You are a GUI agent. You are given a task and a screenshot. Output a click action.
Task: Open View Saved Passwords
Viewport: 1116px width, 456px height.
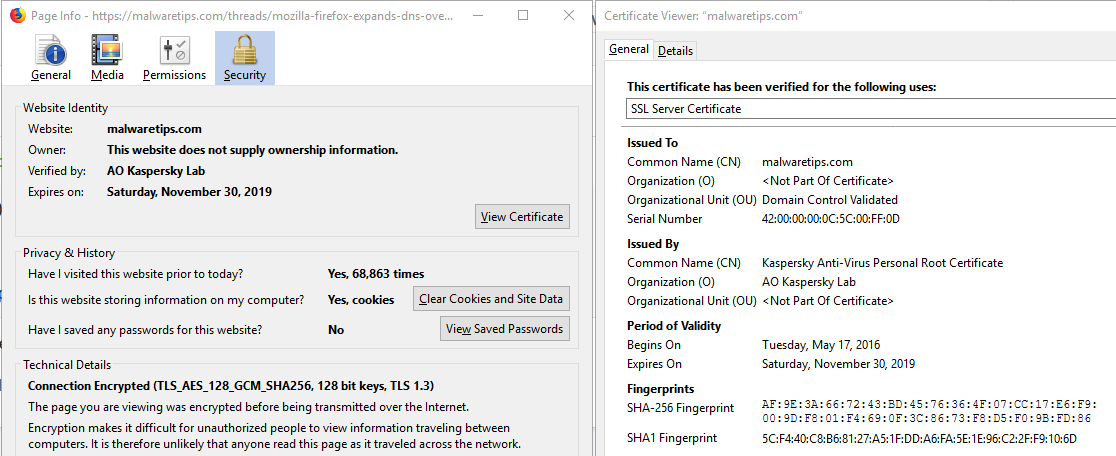[x=505, y=329]
